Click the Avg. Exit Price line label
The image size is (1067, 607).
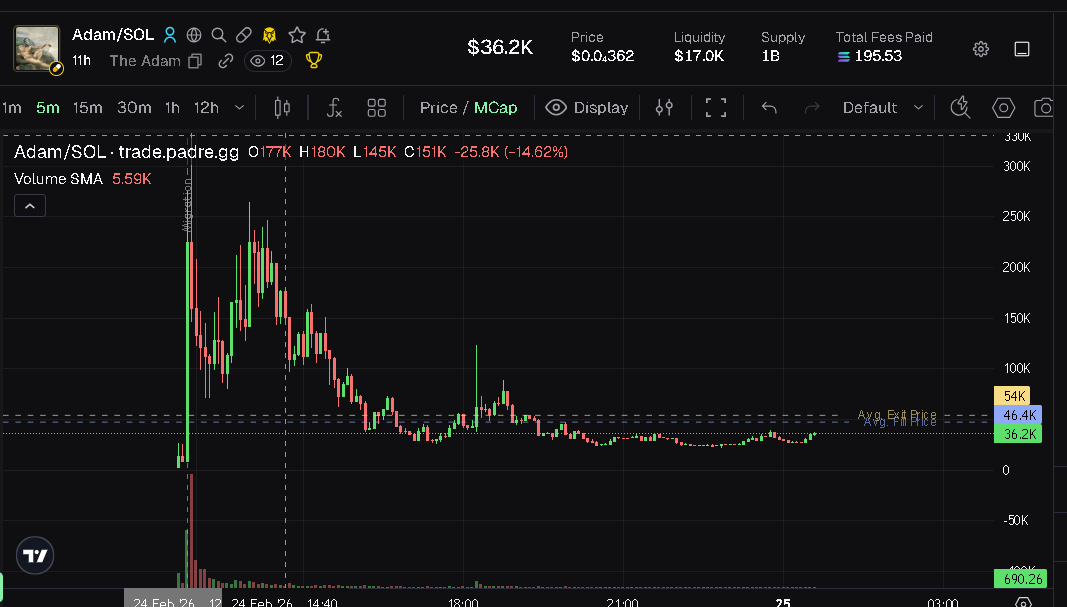(897, 414)
